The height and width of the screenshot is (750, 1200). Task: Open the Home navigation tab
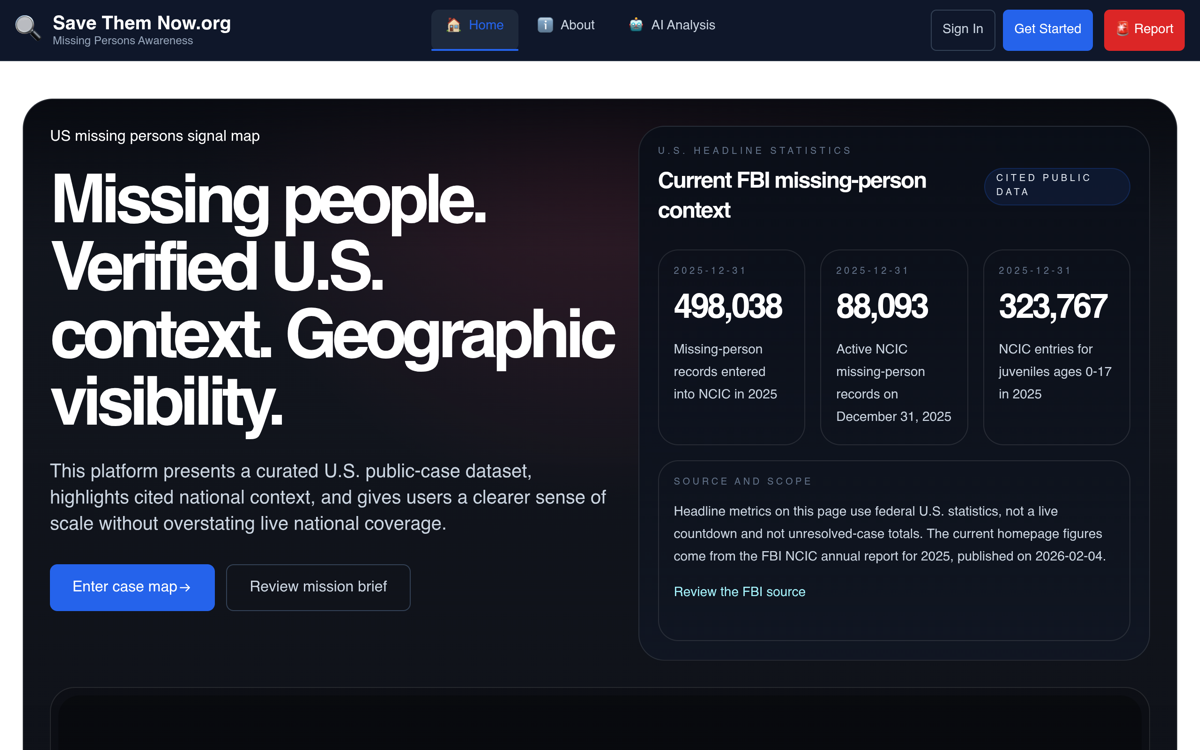coord(475,29)
